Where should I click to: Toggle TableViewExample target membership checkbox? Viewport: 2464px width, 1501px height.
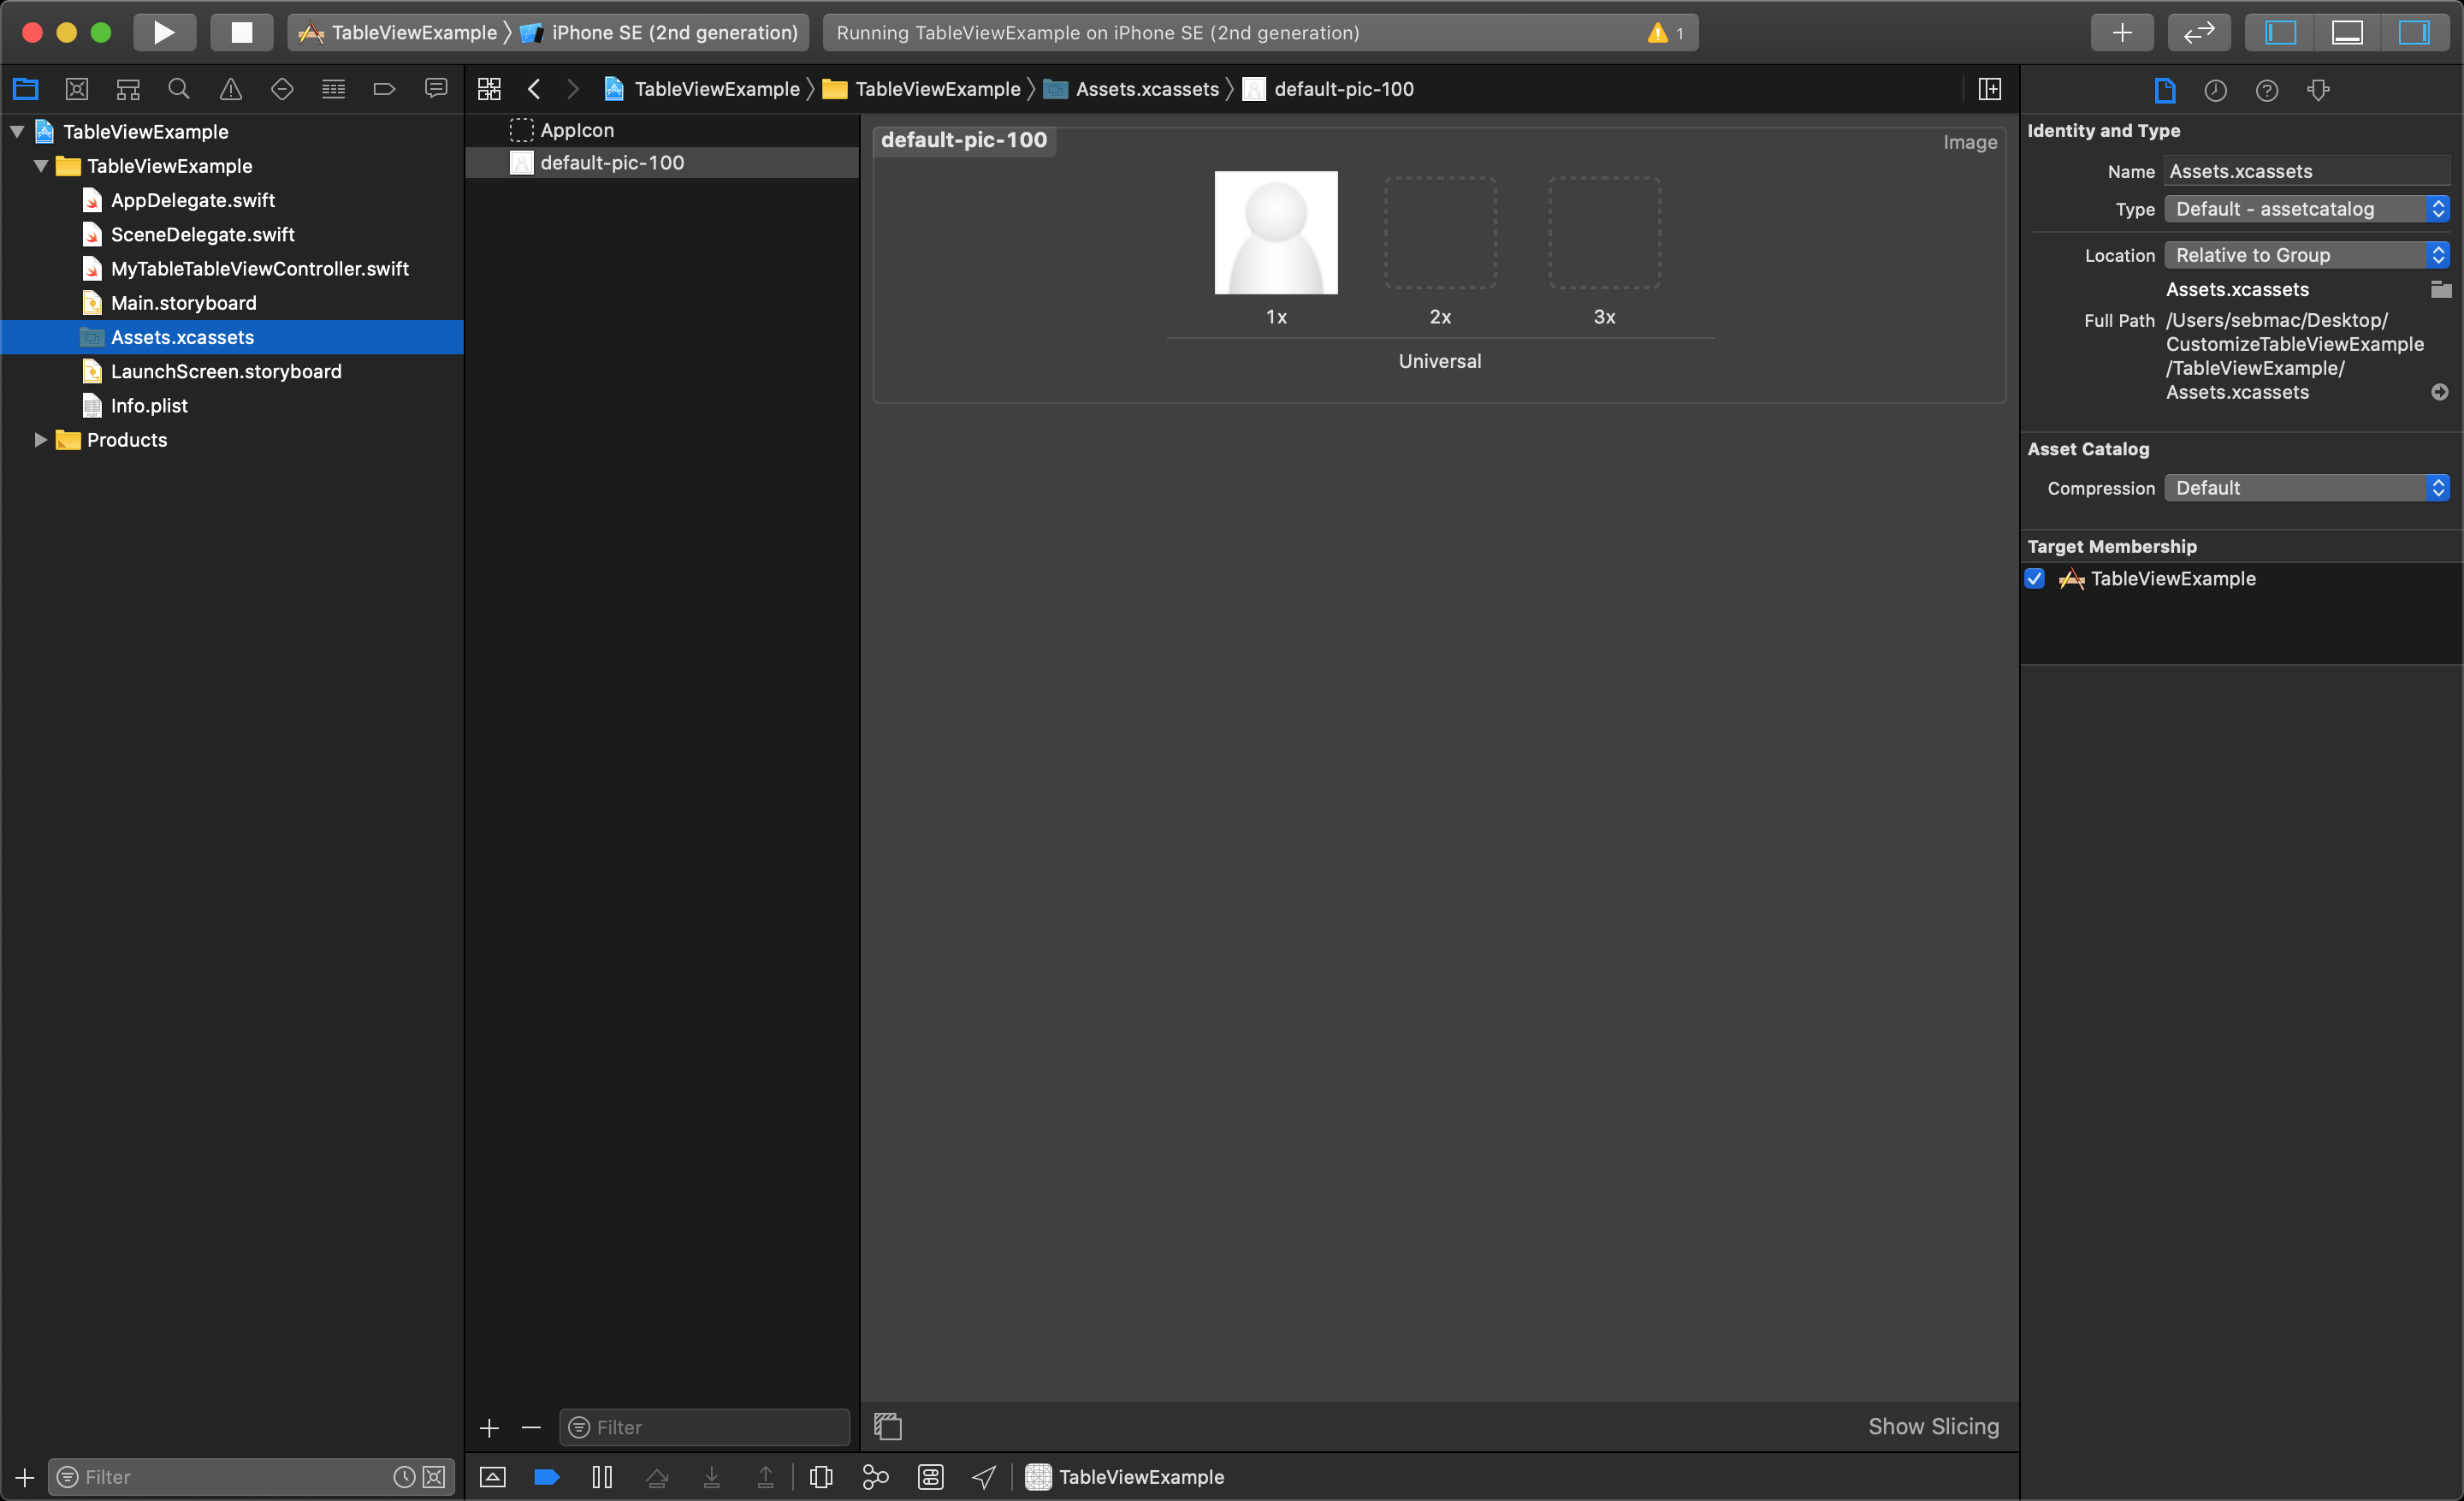point(2035,578)
